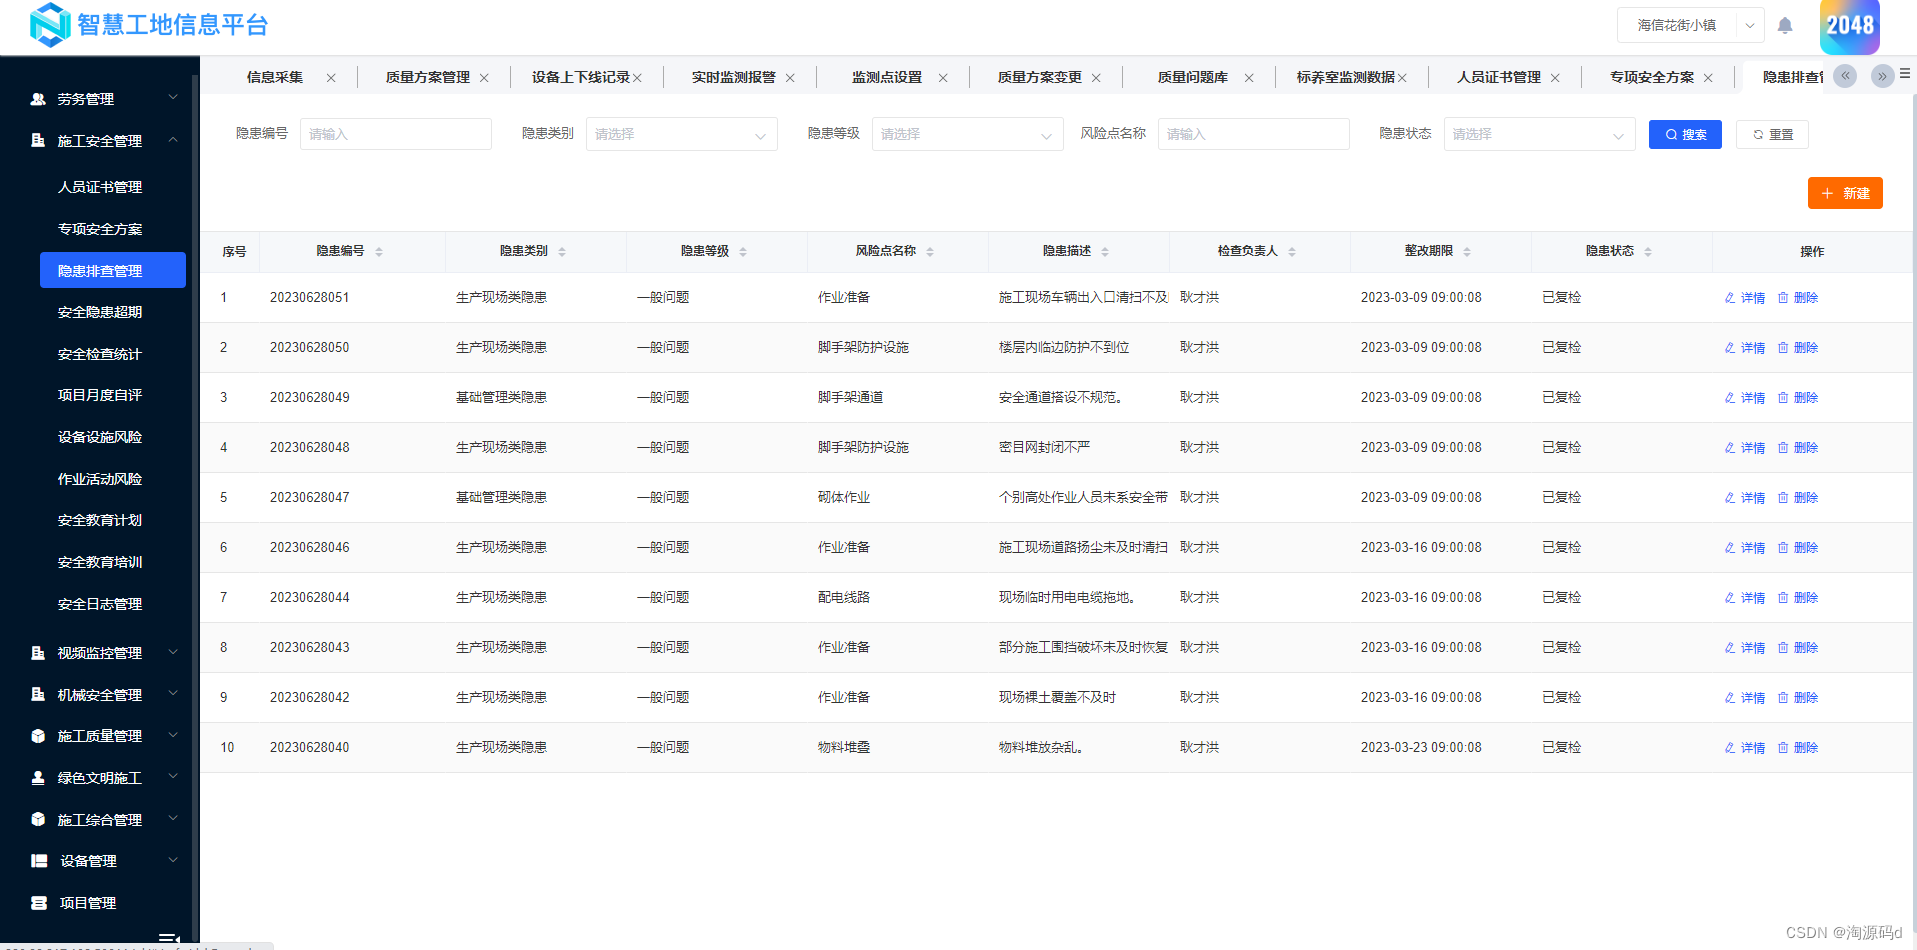Close the 设备上下线记录 tab
This screenshot has width=1917, height=950.
click(637, 78)
